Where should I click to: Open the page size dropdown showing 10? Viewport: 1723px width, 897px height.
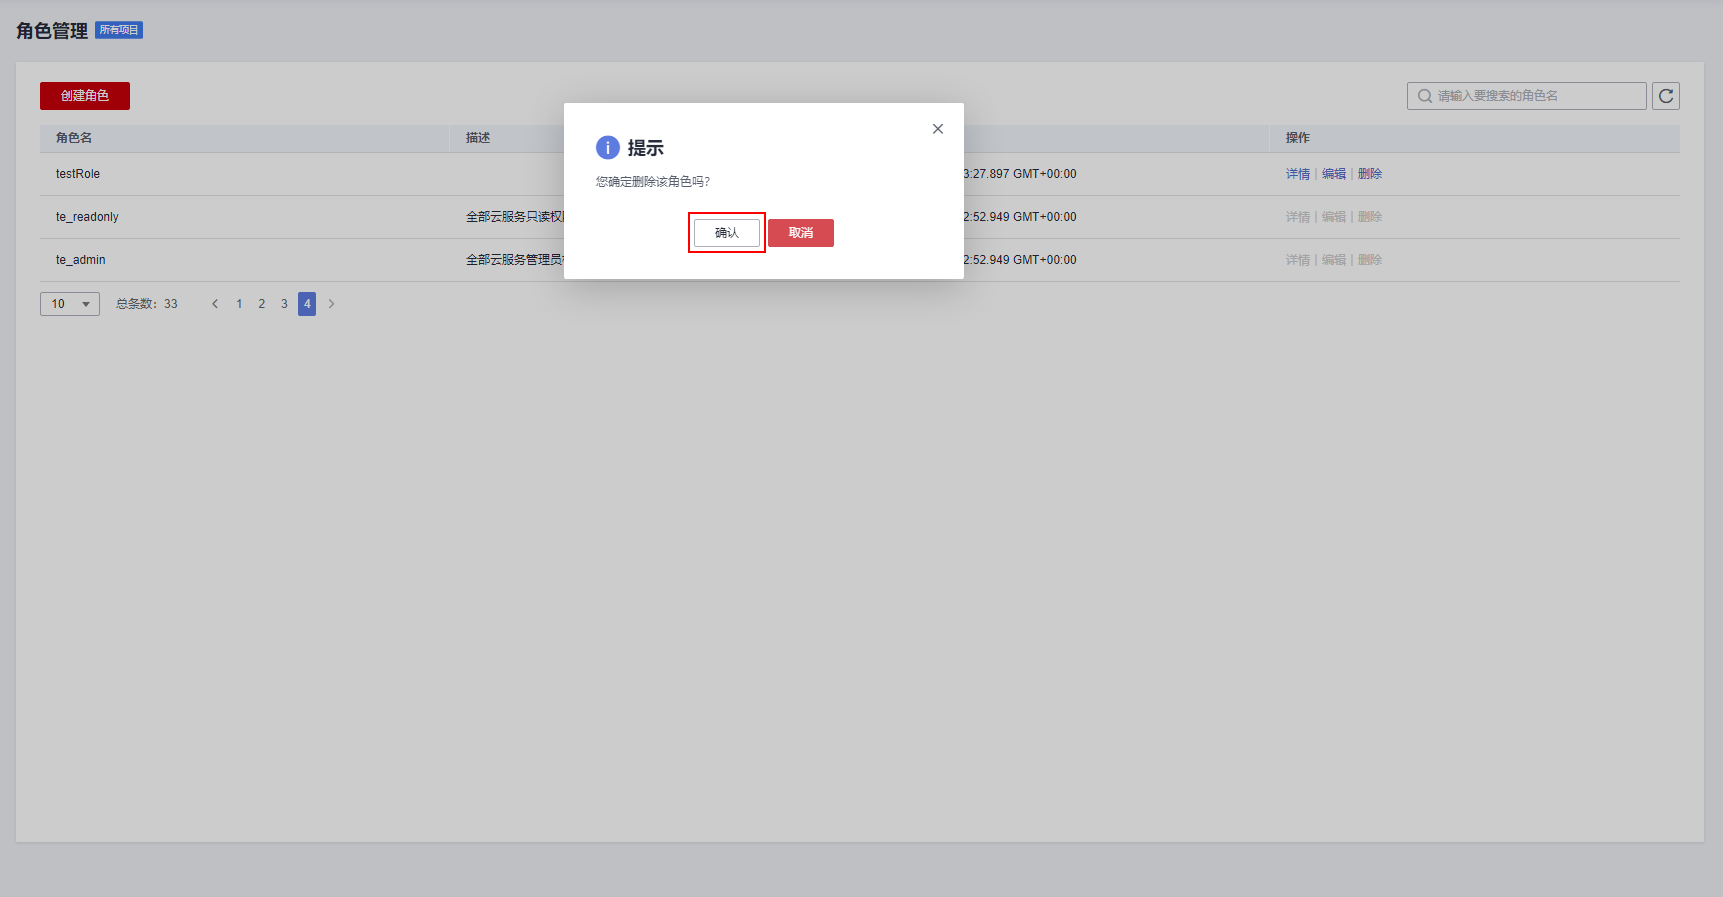pyautogui.click(x=70, y=304)
